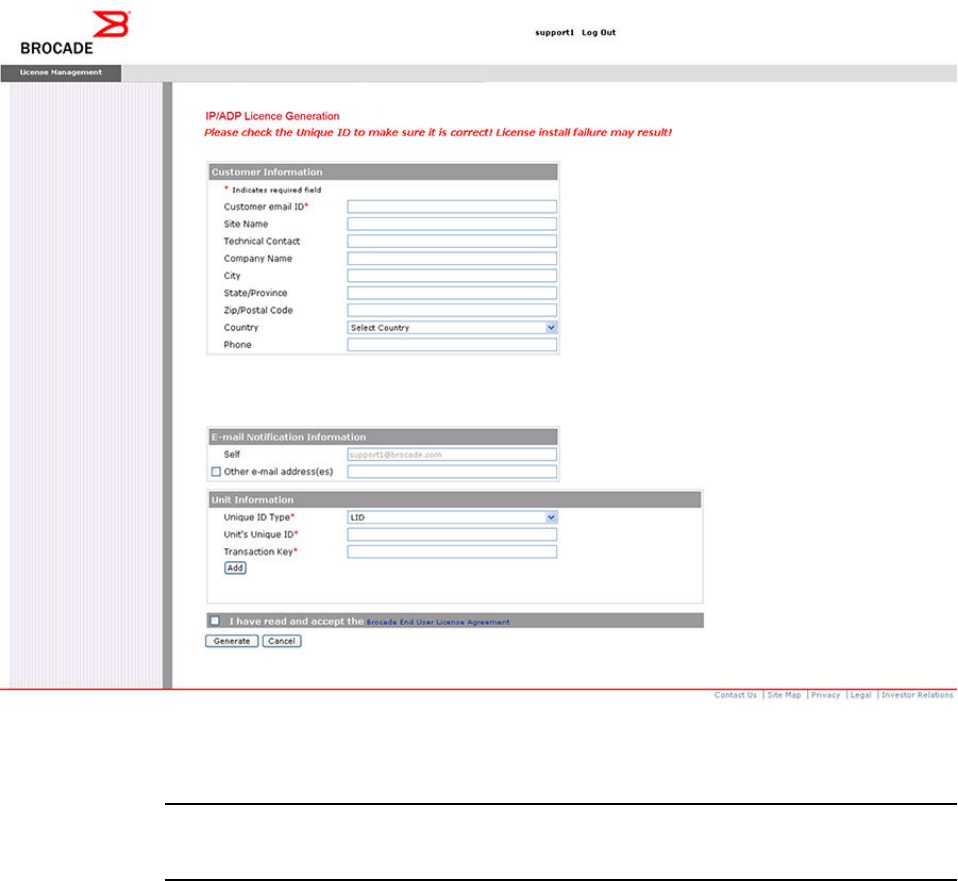Click the Company Name text field

tap(452, 258)
